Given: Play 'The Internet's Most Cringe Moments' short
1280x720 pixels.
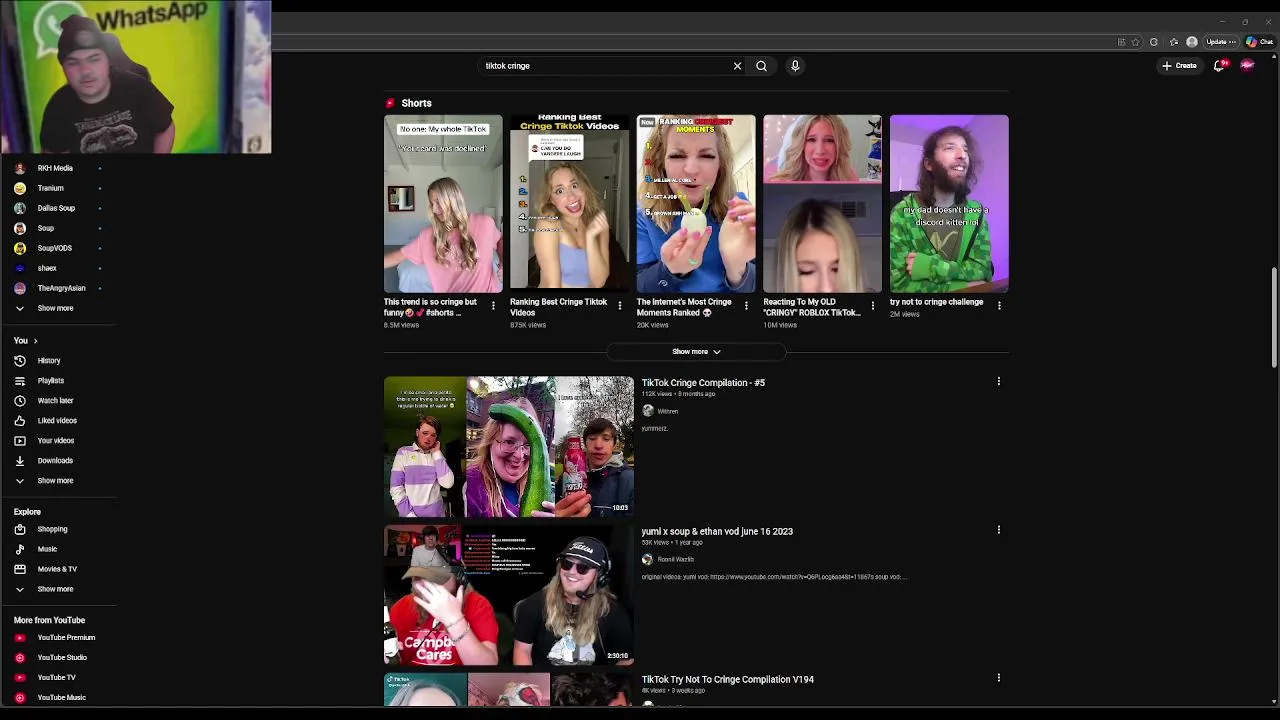Looking at the screenshot, I should (x=696, y=204).
